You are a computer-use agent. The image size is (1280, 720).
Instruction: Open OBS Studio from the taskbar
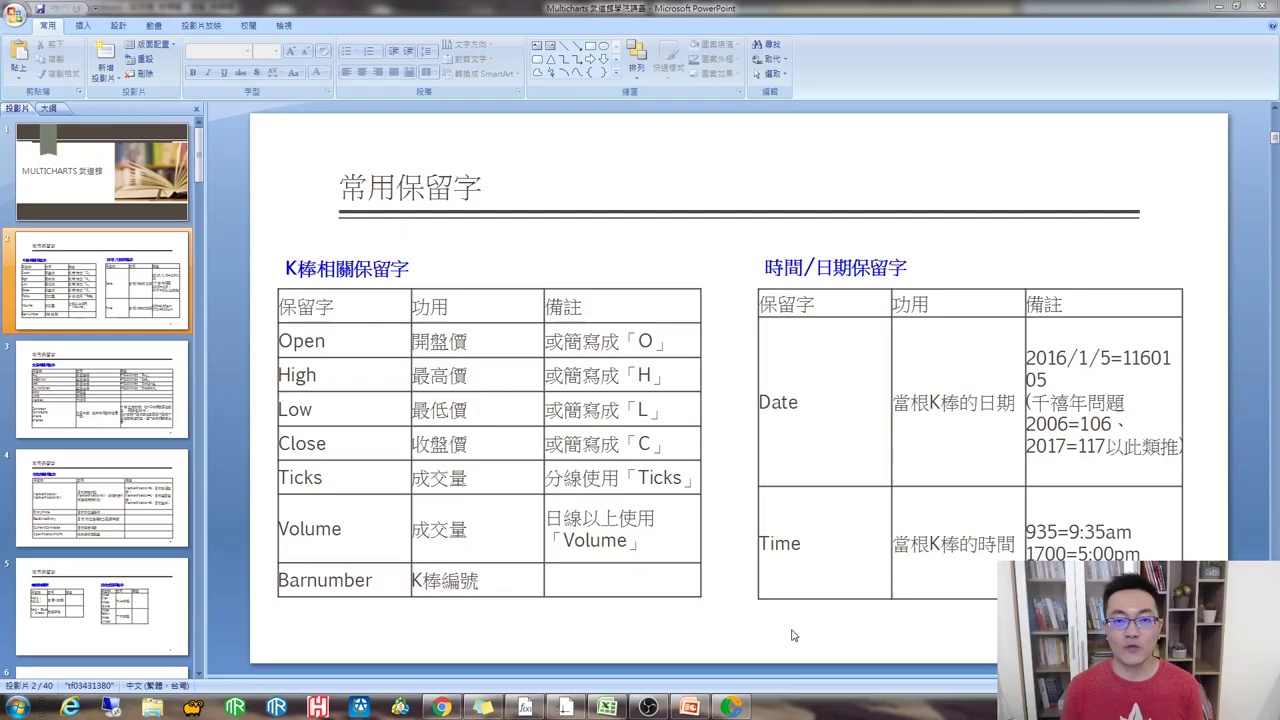pyautogui.click(x=648, y=708)
